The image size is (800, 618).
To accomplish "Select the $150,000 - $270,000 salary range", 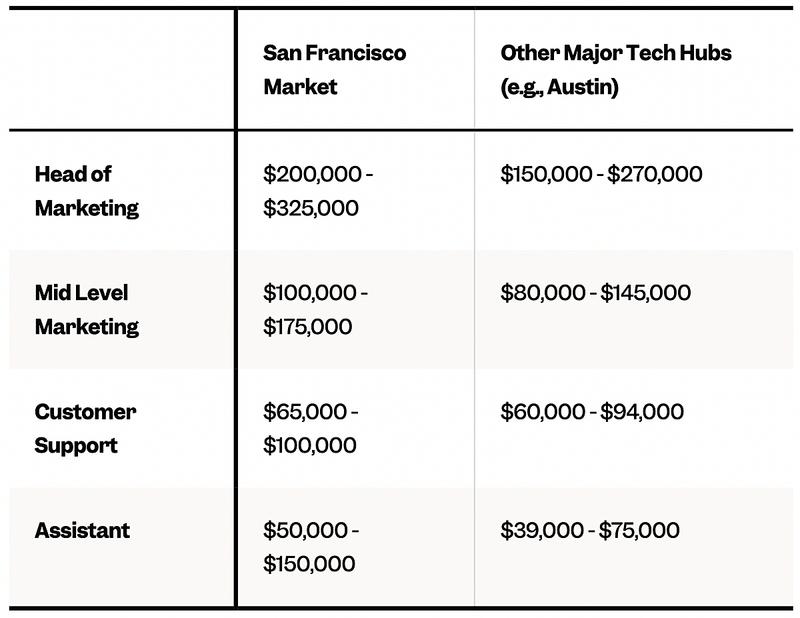I will click(x=601, y=174).
